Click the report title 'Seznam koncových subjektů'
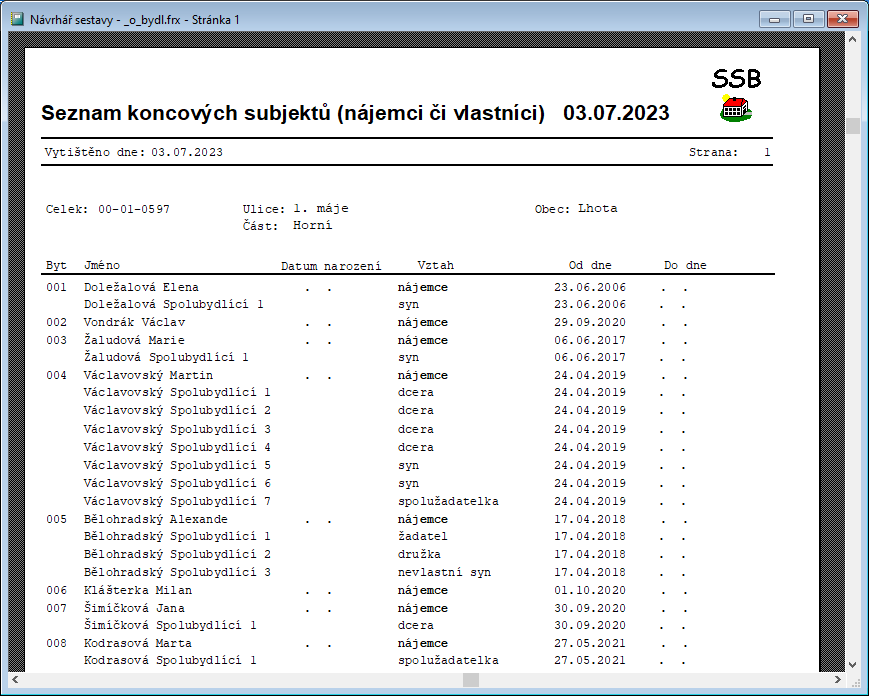Viewport: 869px width, 696px height. [x=292, y=112]
